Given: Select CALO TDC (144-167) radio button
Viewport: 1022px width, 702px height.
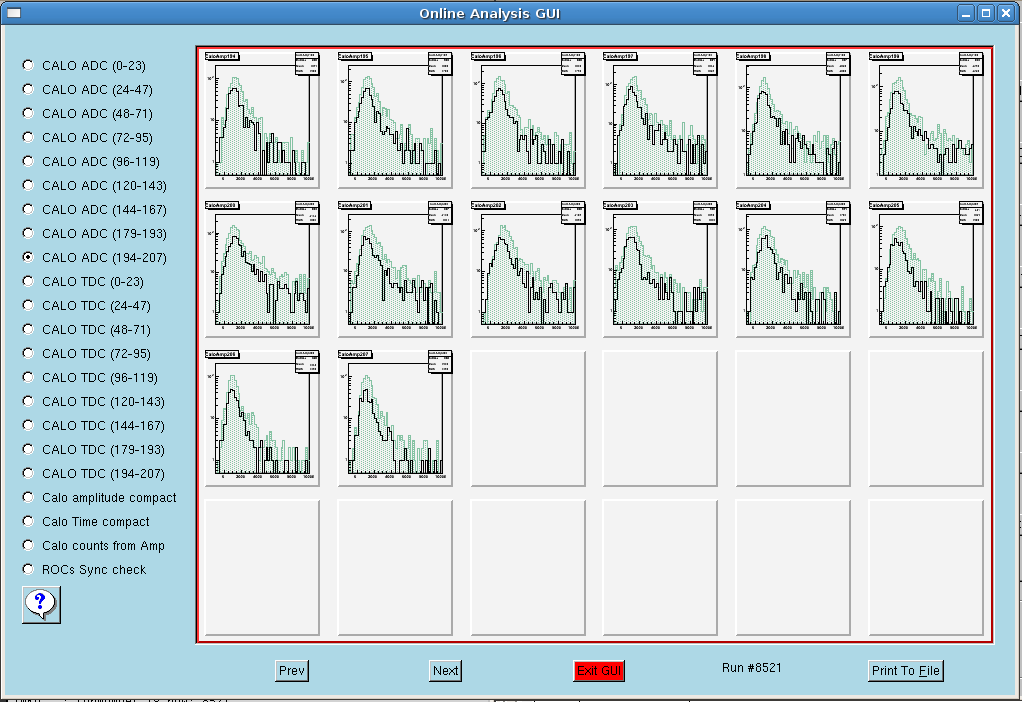Looking at the screenshot, I should click(x=28, y=426).
